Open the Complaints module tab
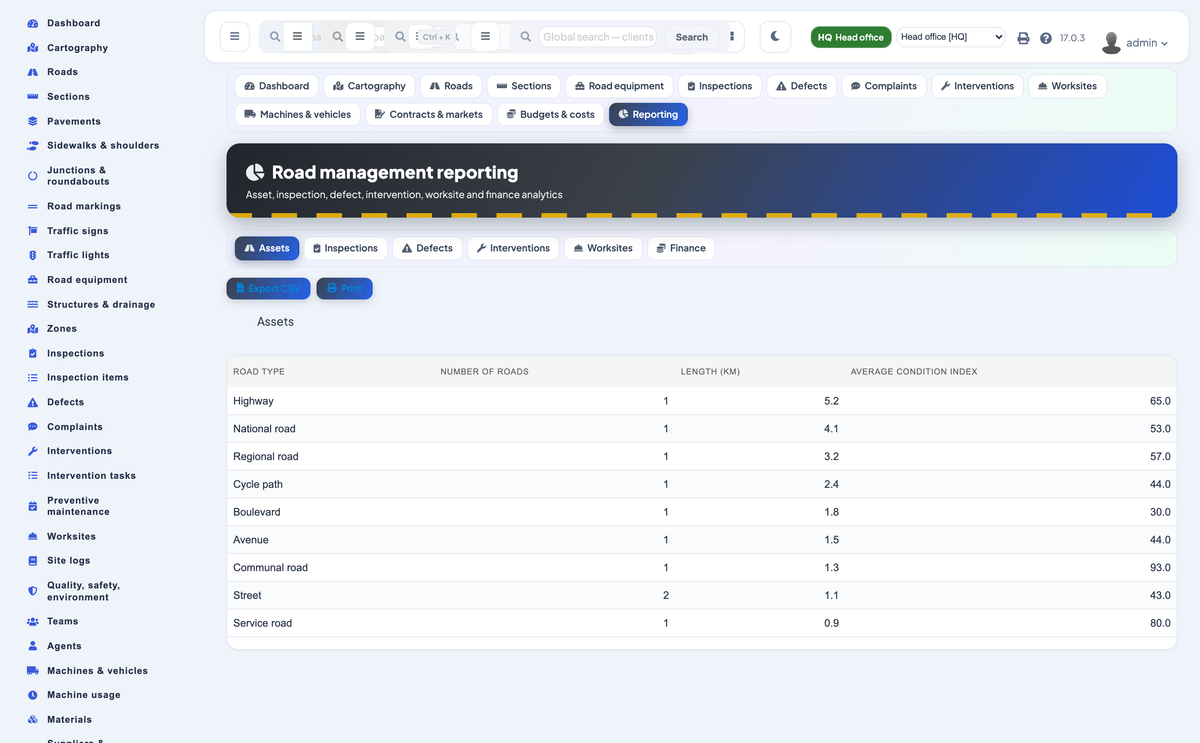 883,86
